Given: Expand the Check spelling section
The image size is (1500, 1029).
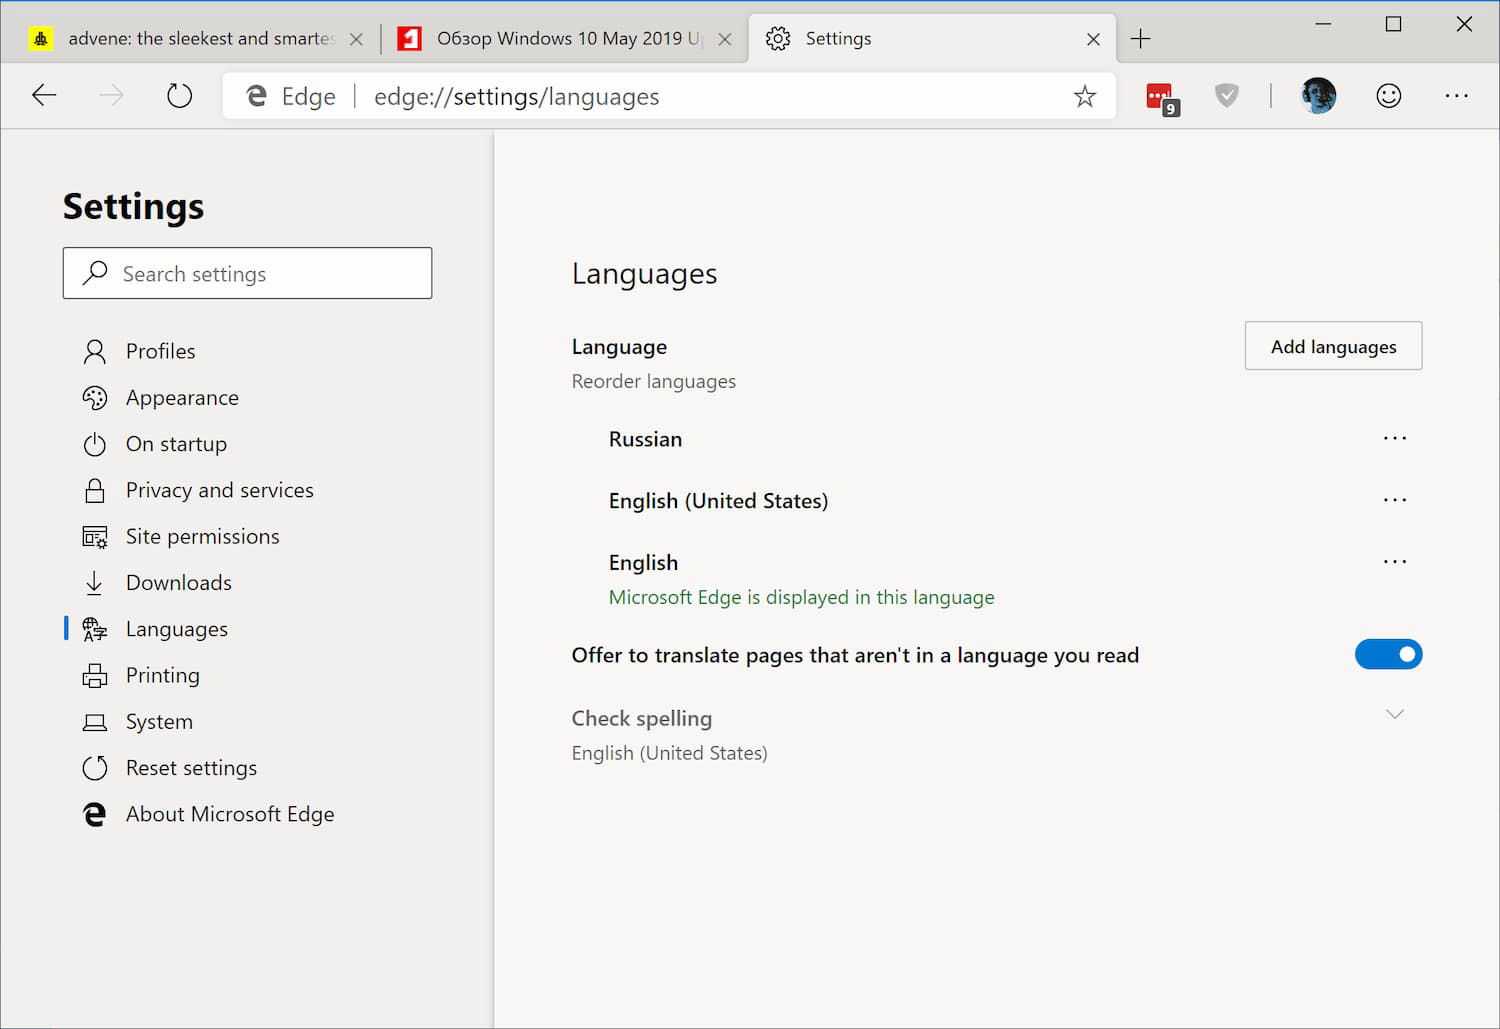Looking at the screenshot, I should coord(1394,714).
